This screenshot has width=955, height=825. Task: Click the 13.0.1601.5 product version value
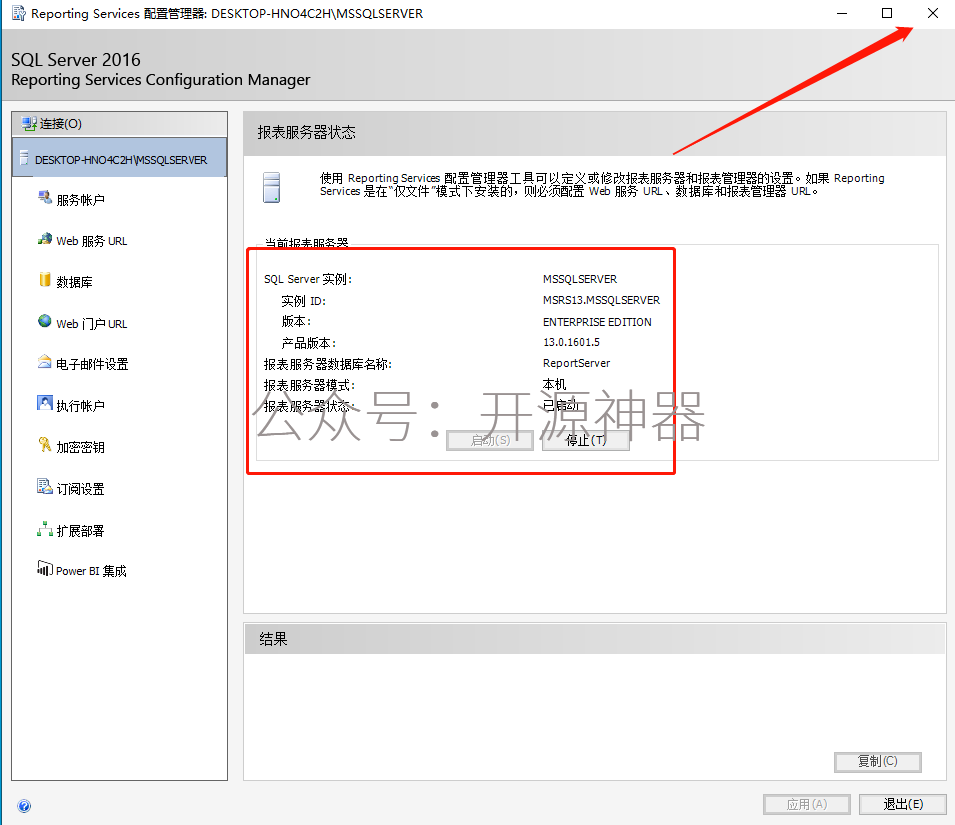pos(571,342)
